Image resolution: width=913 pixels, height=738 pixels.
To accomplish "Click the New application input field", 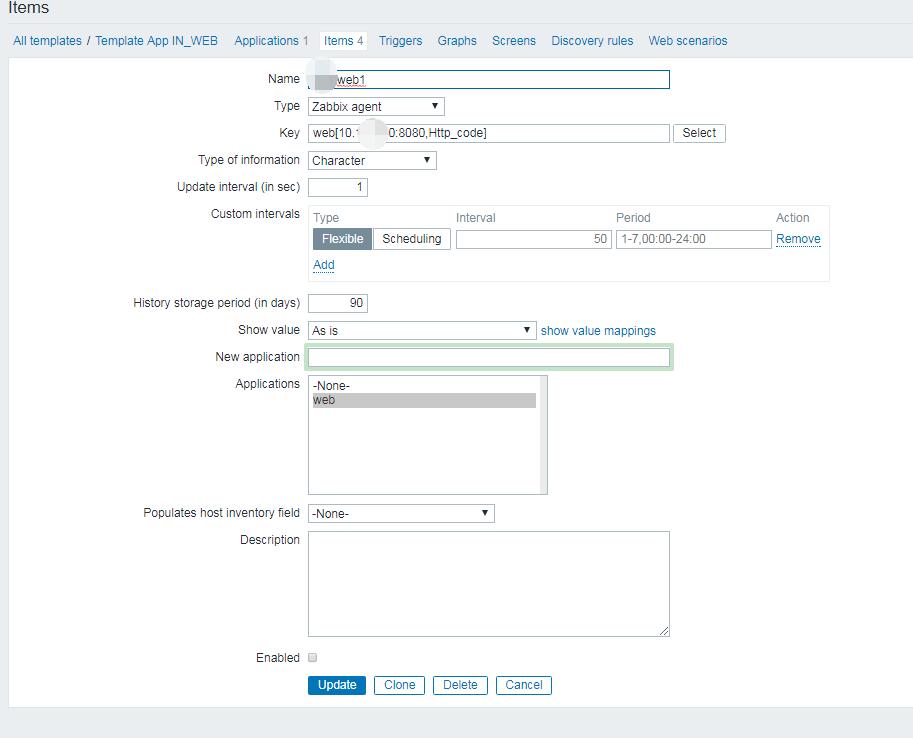I will (488, 356).
